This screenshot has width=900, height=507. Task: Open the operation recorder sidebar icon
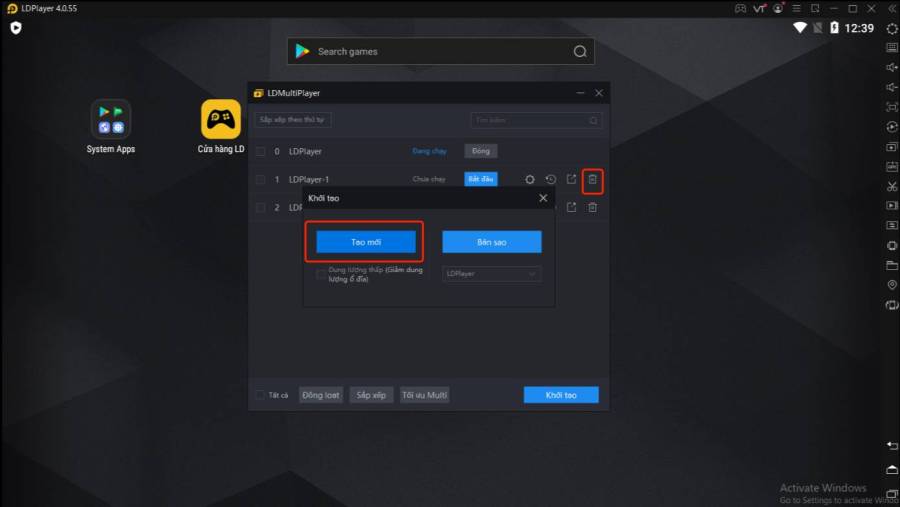click(892, 127)
